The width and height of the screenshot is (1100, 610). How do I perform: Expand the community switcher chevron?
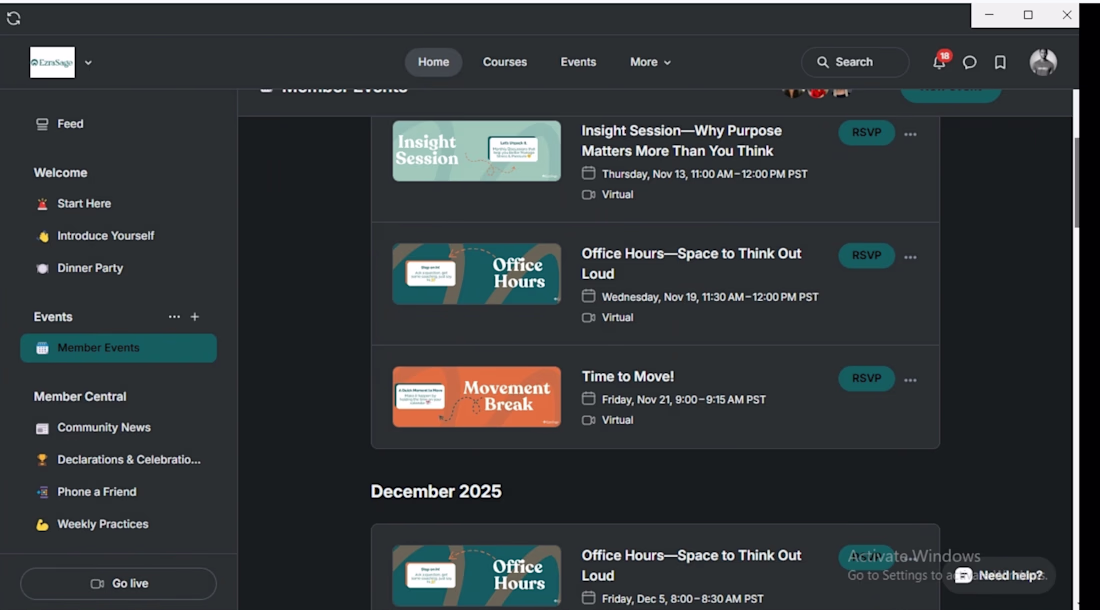(x=88, y=62)
